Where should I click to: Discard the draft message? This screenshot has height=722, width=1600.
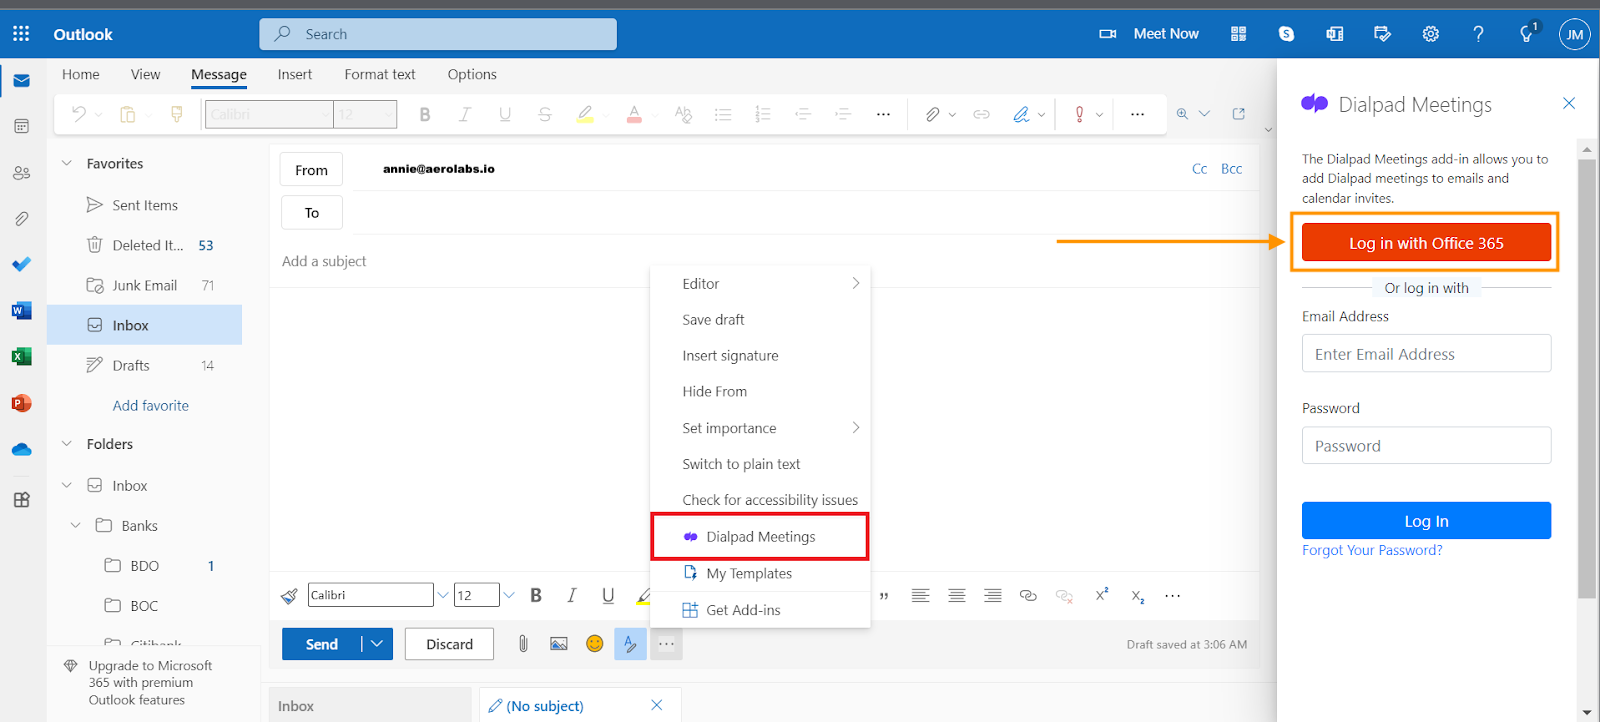click(449, 644)
